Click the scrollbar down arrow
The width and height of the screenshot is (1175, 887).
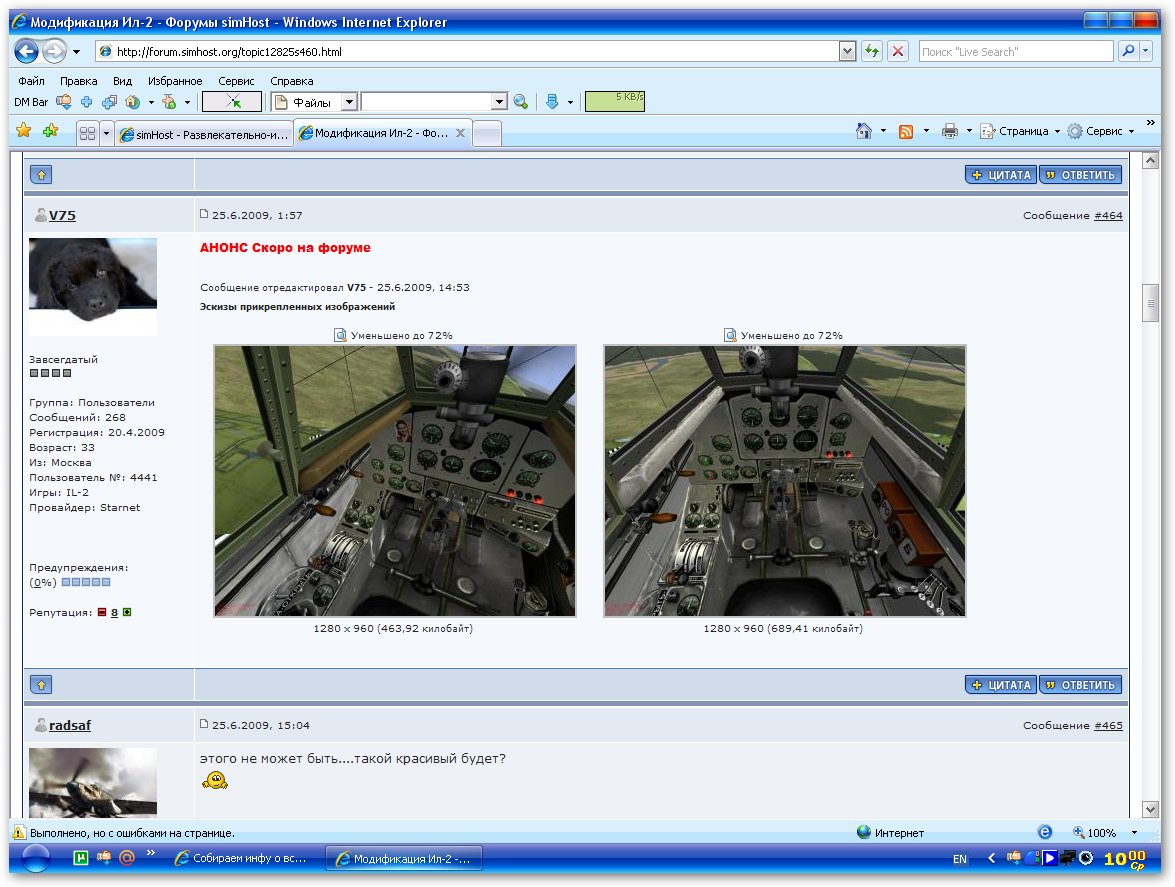1150,809
